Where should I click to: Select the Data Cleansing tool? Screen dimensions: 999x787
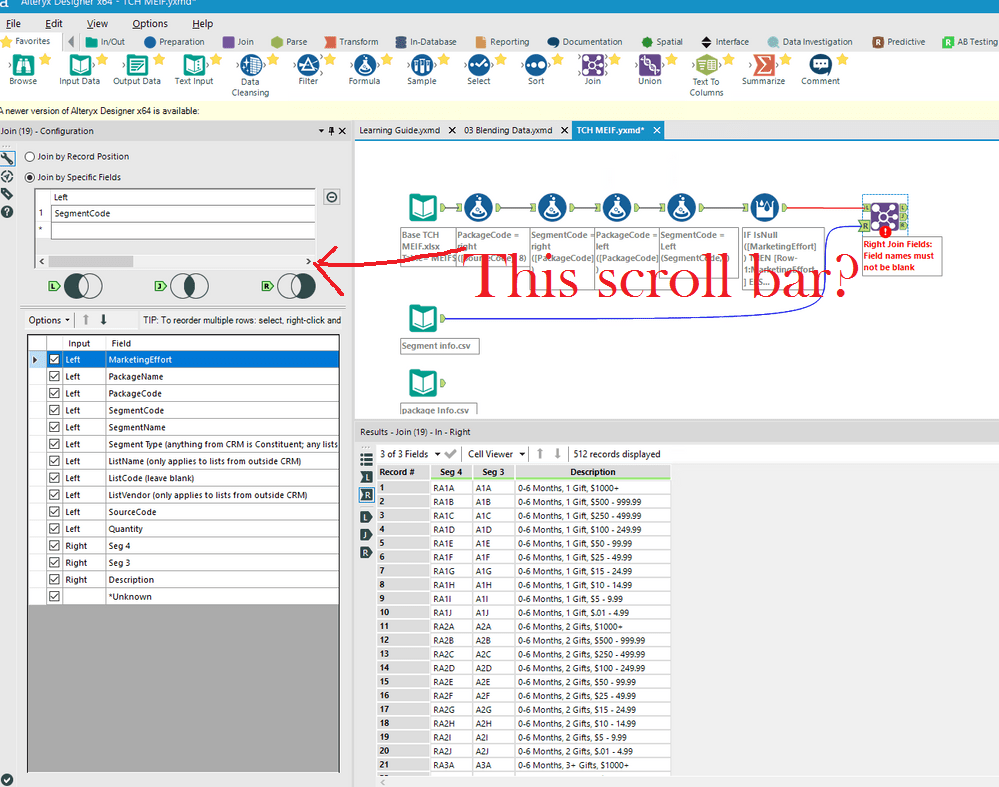[x=250, y=70]
